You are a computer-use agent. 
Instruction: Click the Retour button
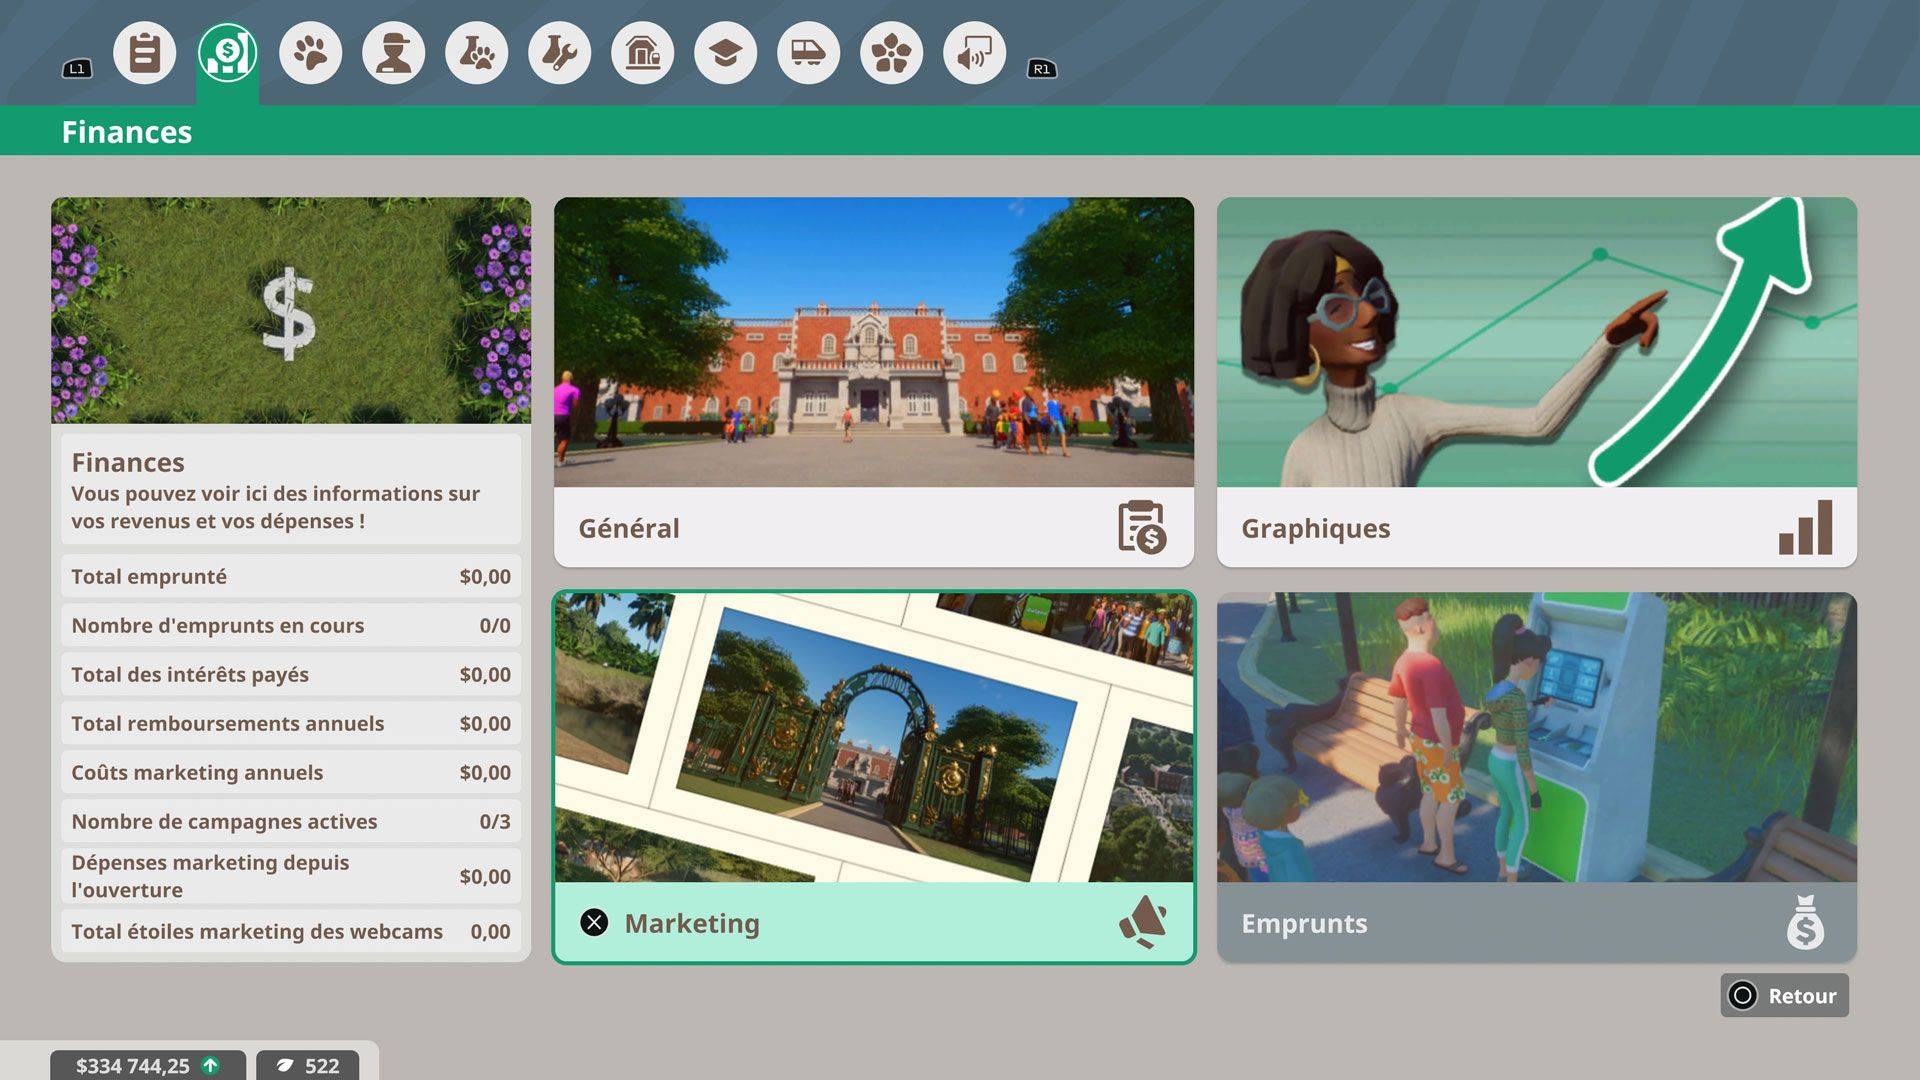(x=1785, y=995)
